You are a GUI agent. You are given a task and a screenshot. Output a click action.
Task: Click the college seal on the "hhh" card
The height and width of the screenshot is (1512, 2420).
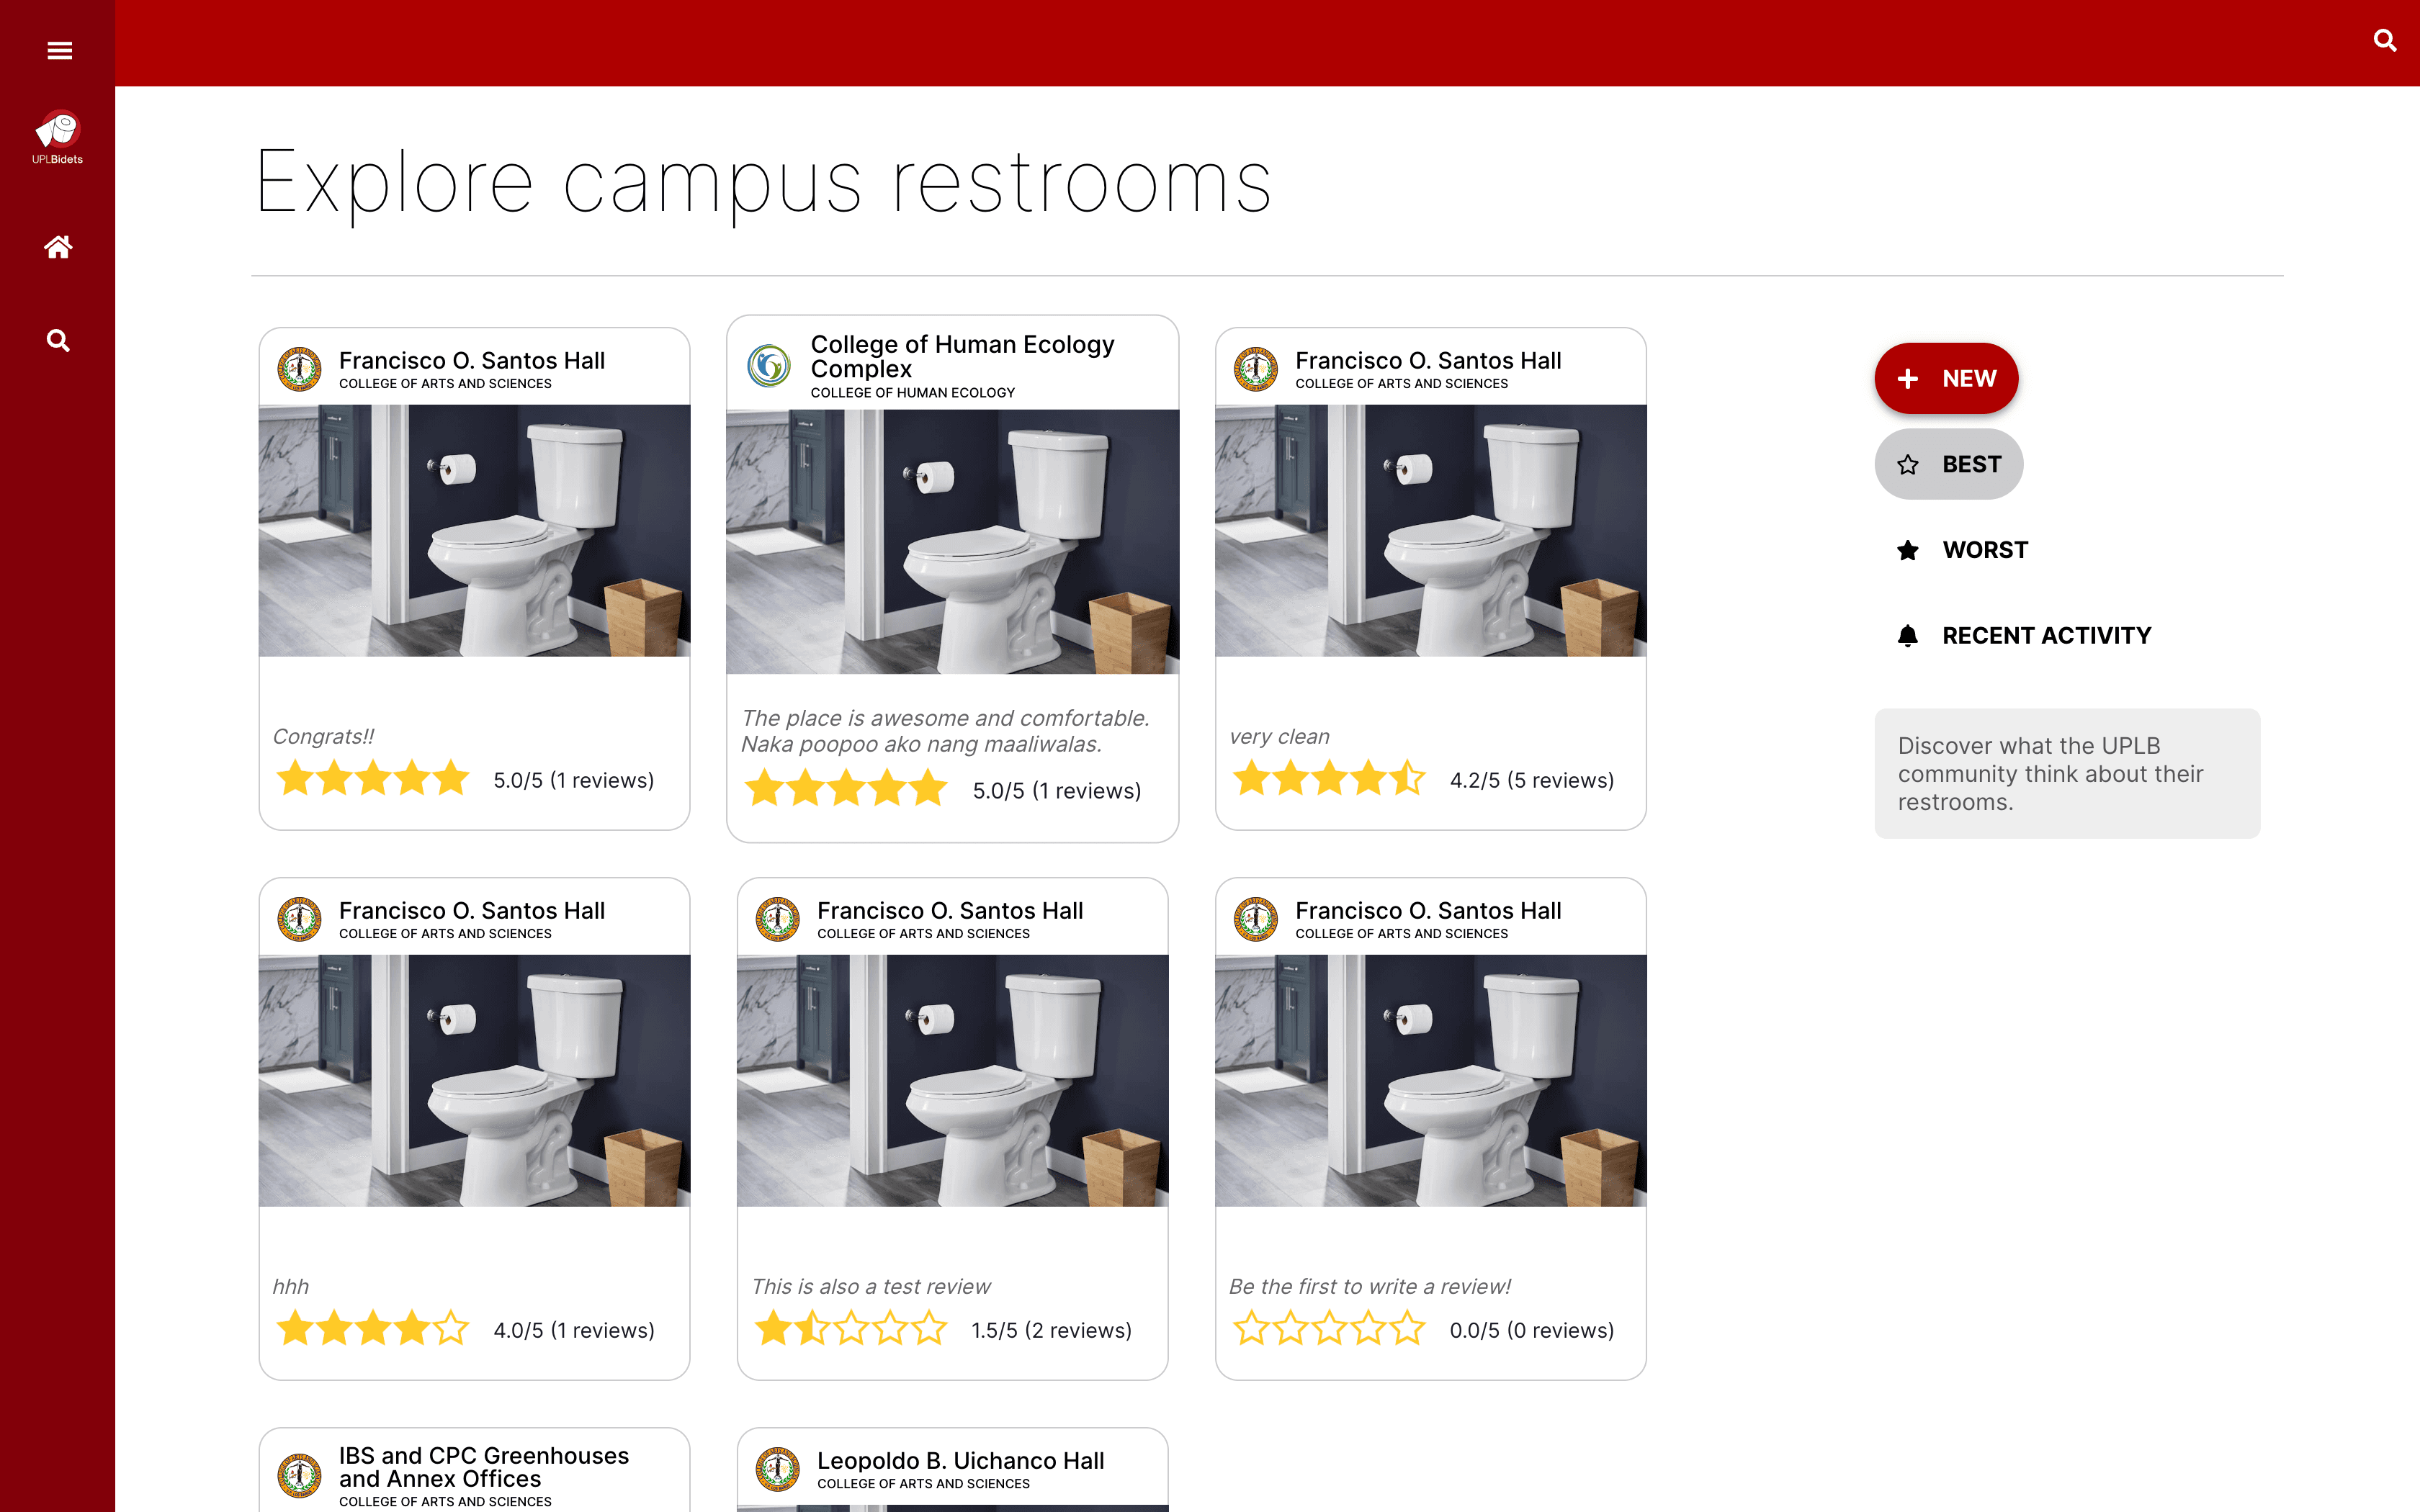[299, 919]
